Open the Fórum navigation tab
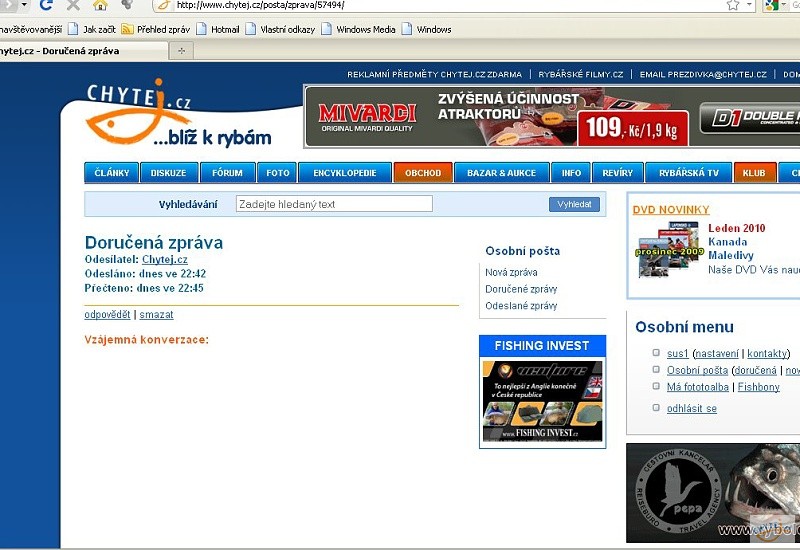The height and width of the screenshot is (550, 800). tap(228, 173)
